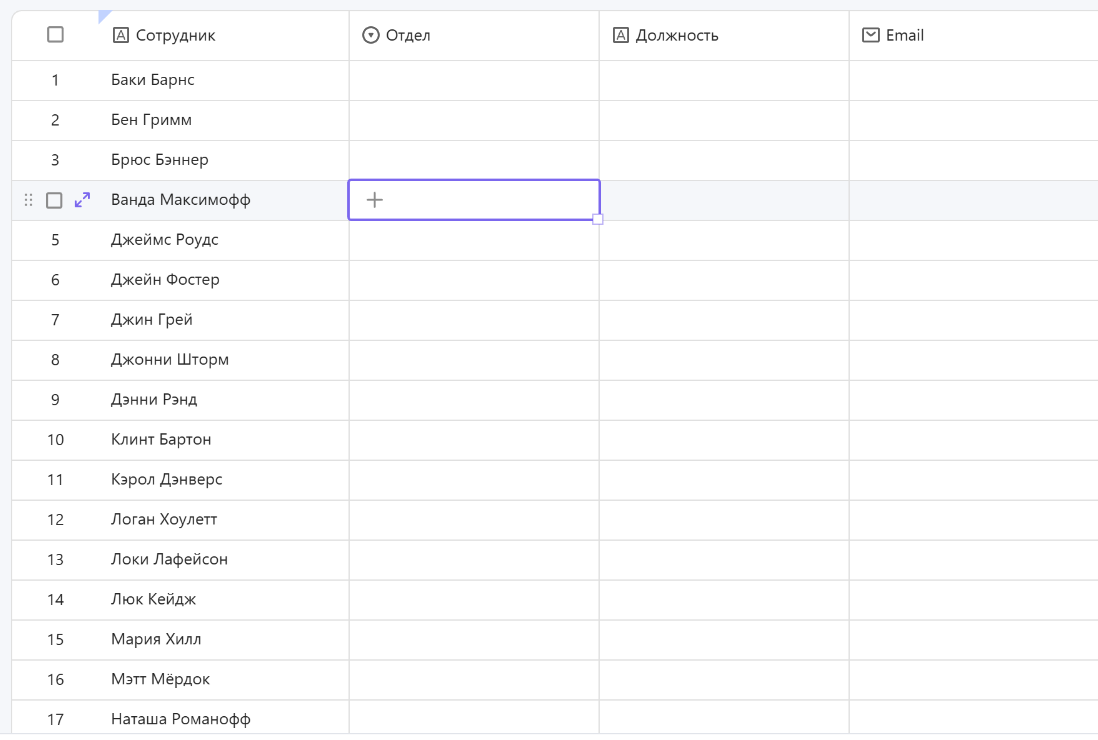1098x740 pixels.
Task: Select the cell Брюс Бэннер
Action: coord(224,160)
